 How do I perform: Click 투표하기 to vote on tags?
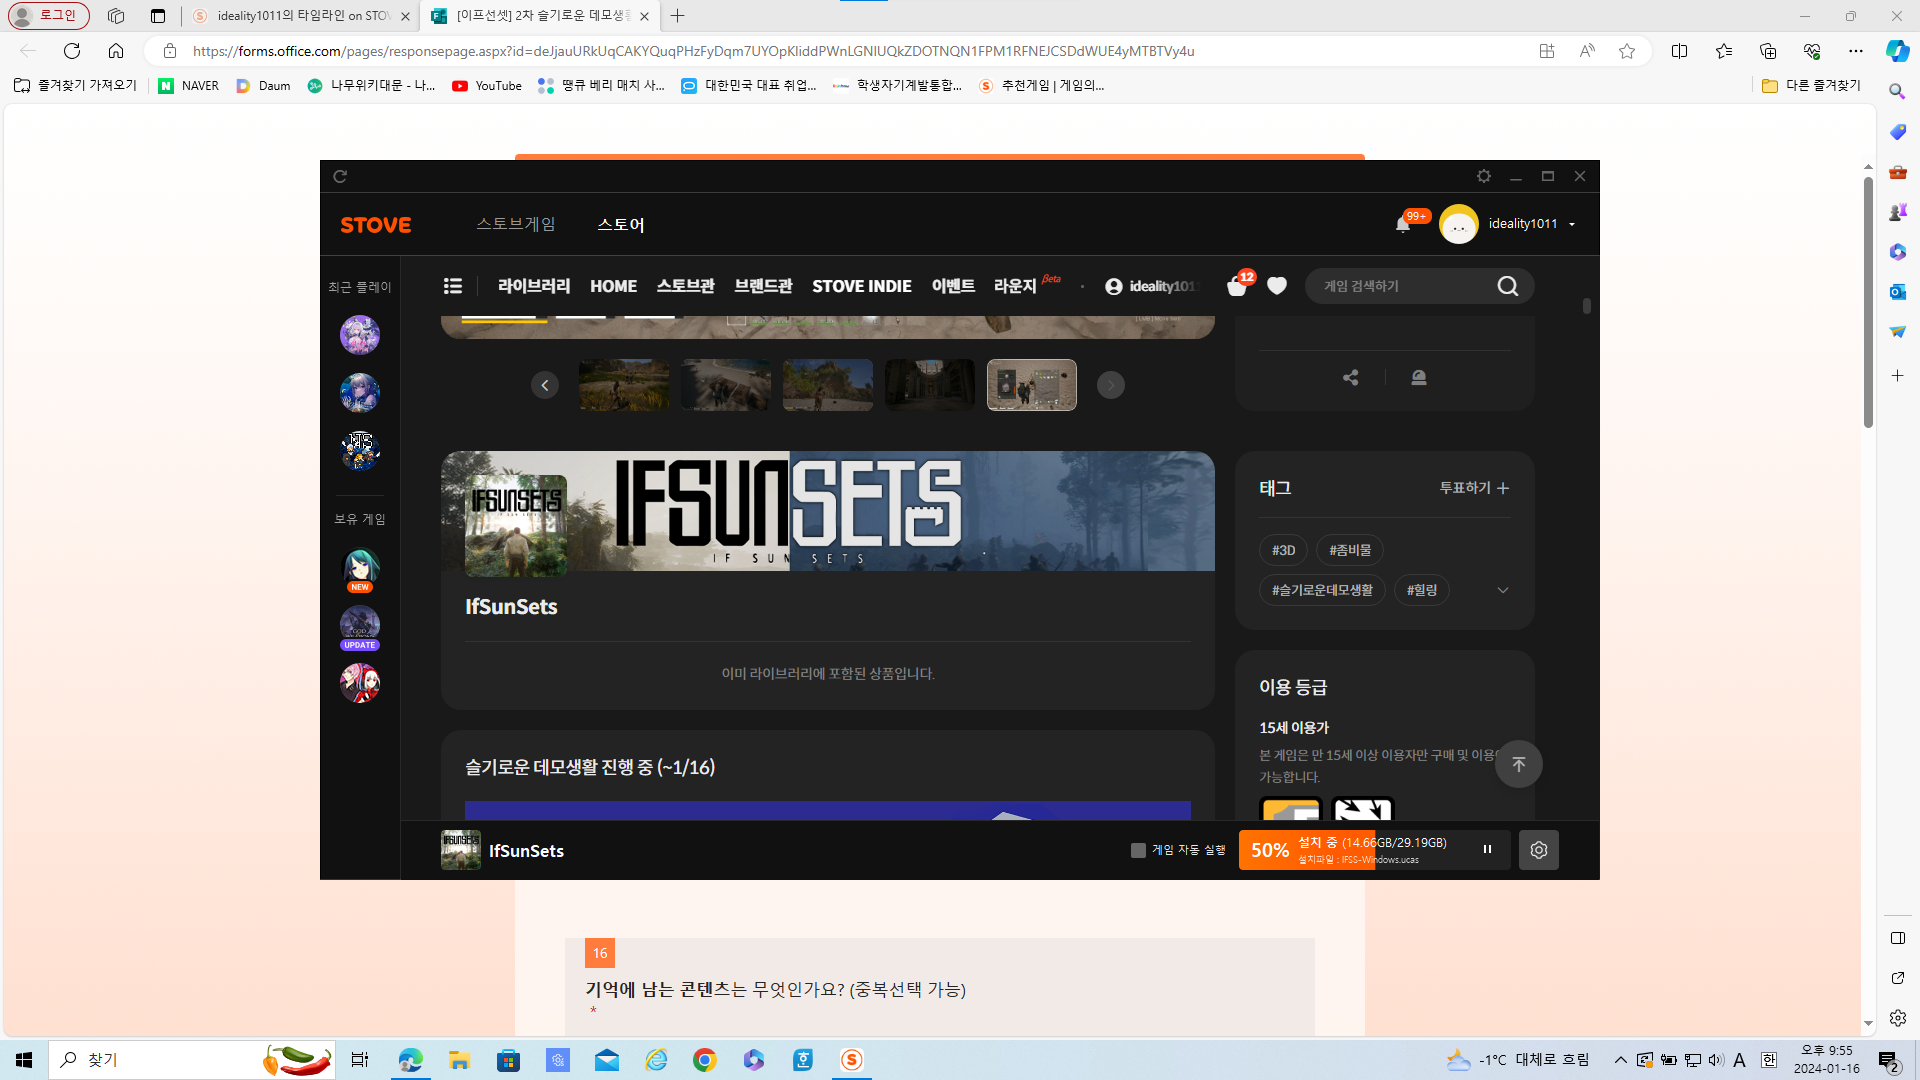tap(1474, 488)
